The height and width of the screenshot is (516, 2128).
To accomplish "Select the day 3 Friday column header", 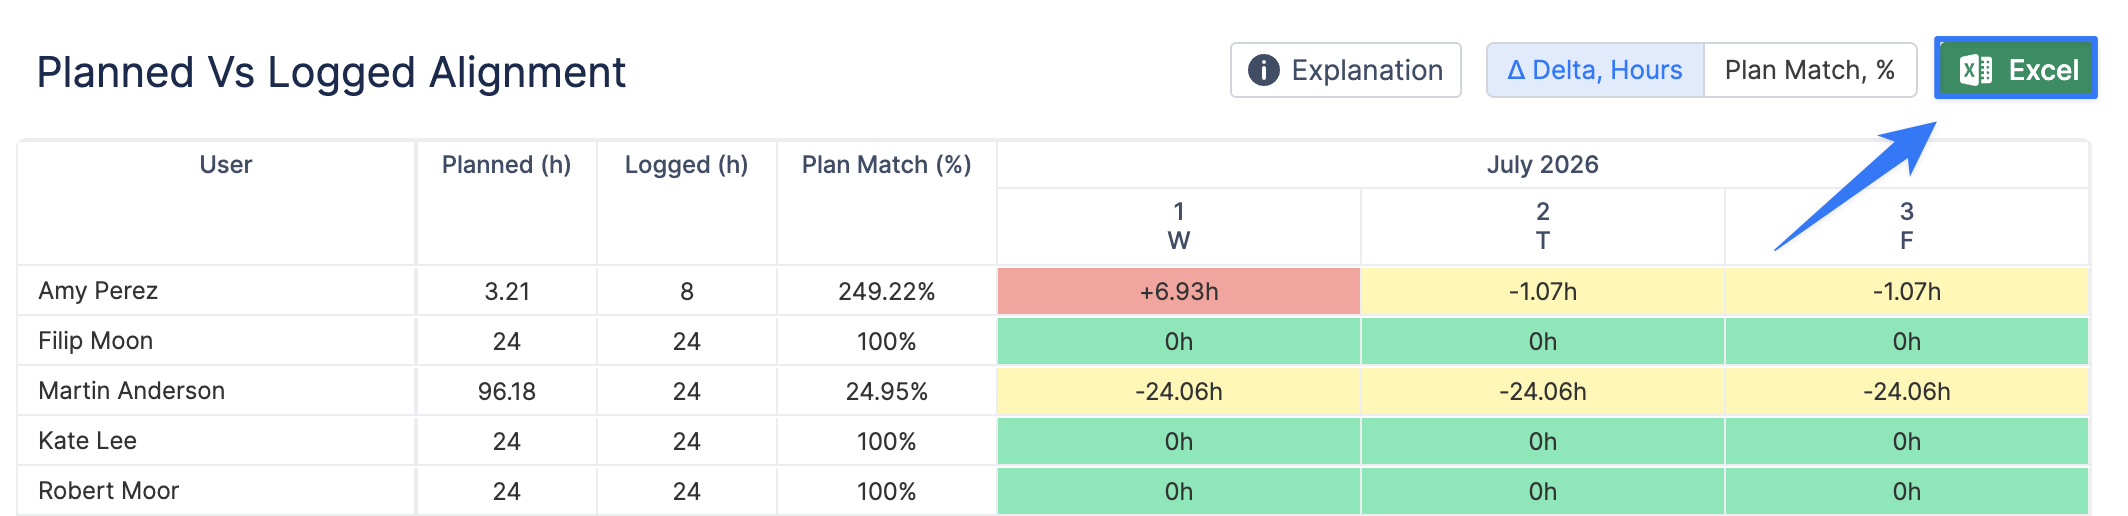I will [x=1907, y=226].
